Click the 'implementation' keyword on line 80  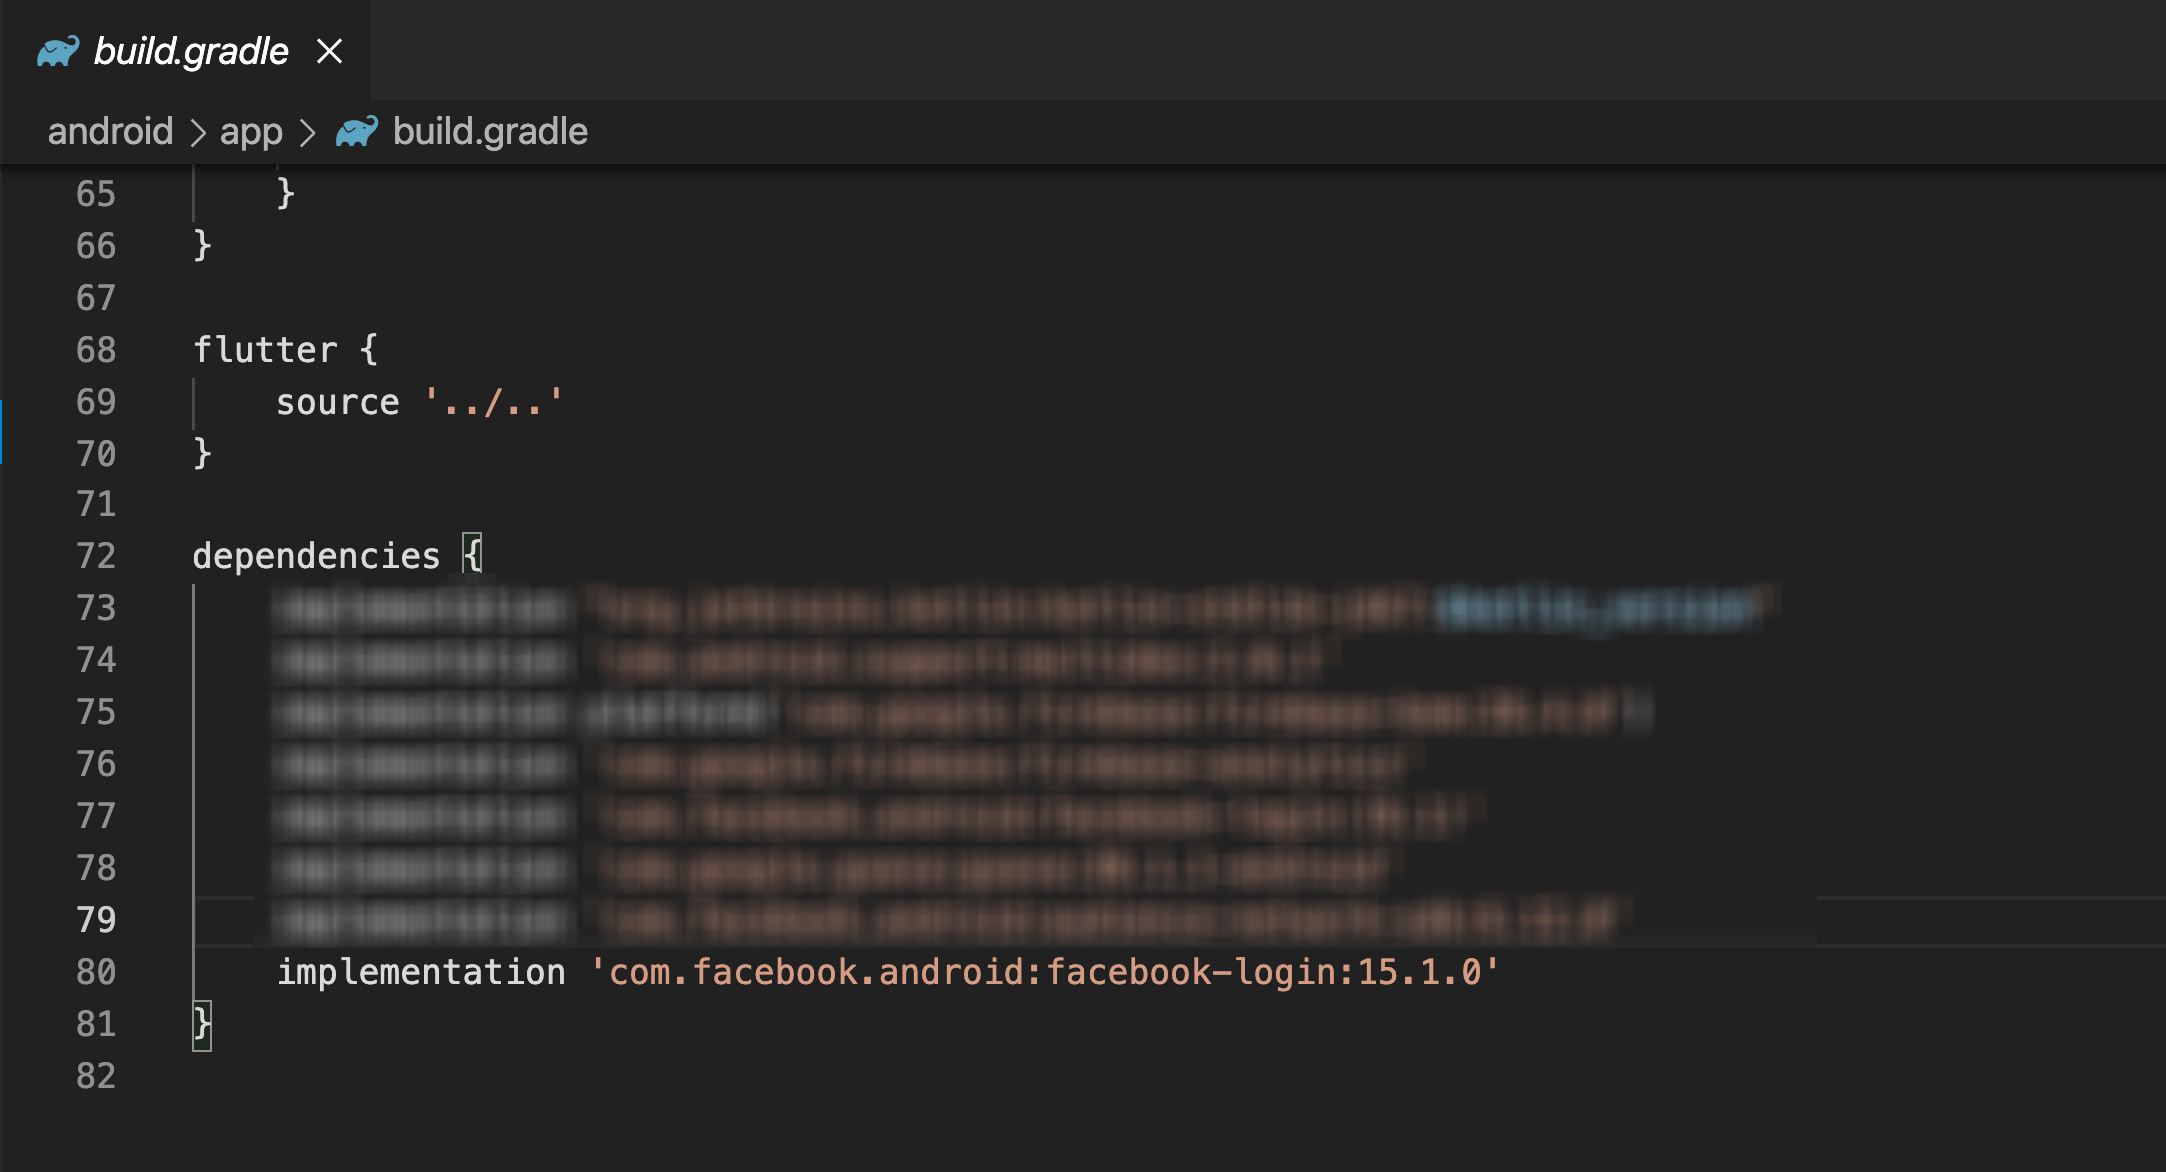click(421, 970)
